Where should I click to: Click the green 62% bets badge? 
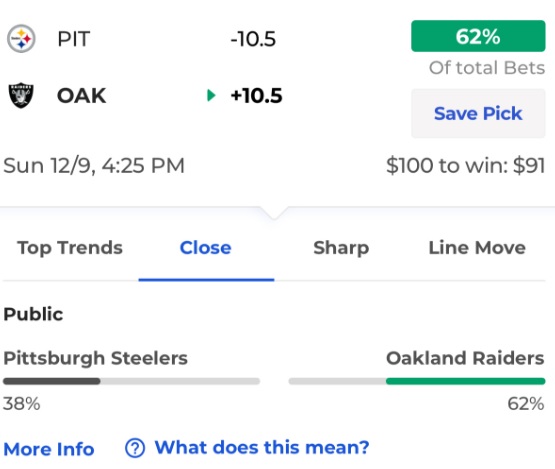point(478,36)
